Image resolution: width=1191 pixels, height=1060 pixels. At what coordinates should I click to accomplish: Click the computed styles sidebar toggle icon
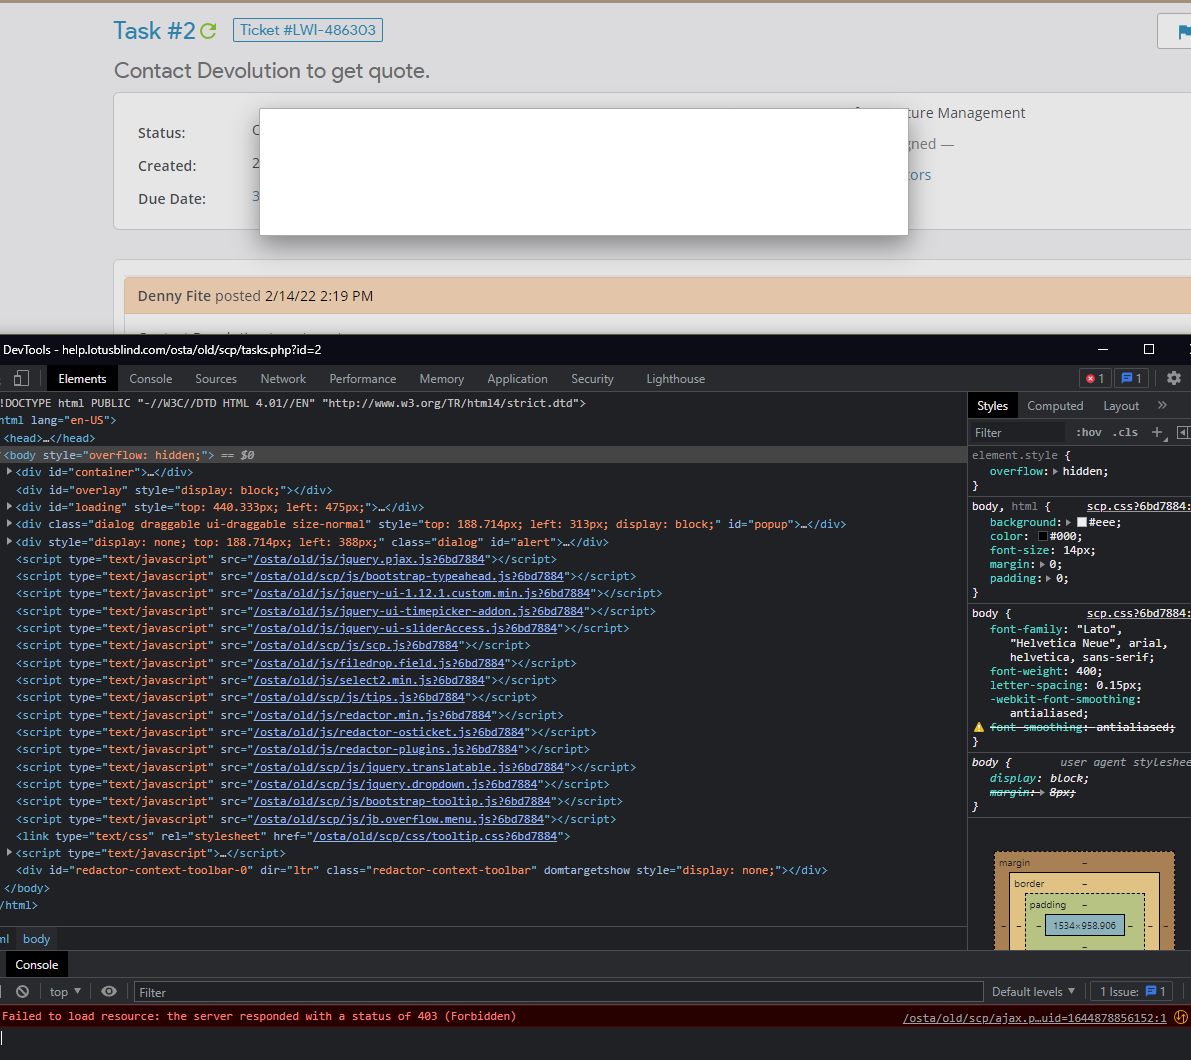pyautogui.click(x=1183, y=432)
